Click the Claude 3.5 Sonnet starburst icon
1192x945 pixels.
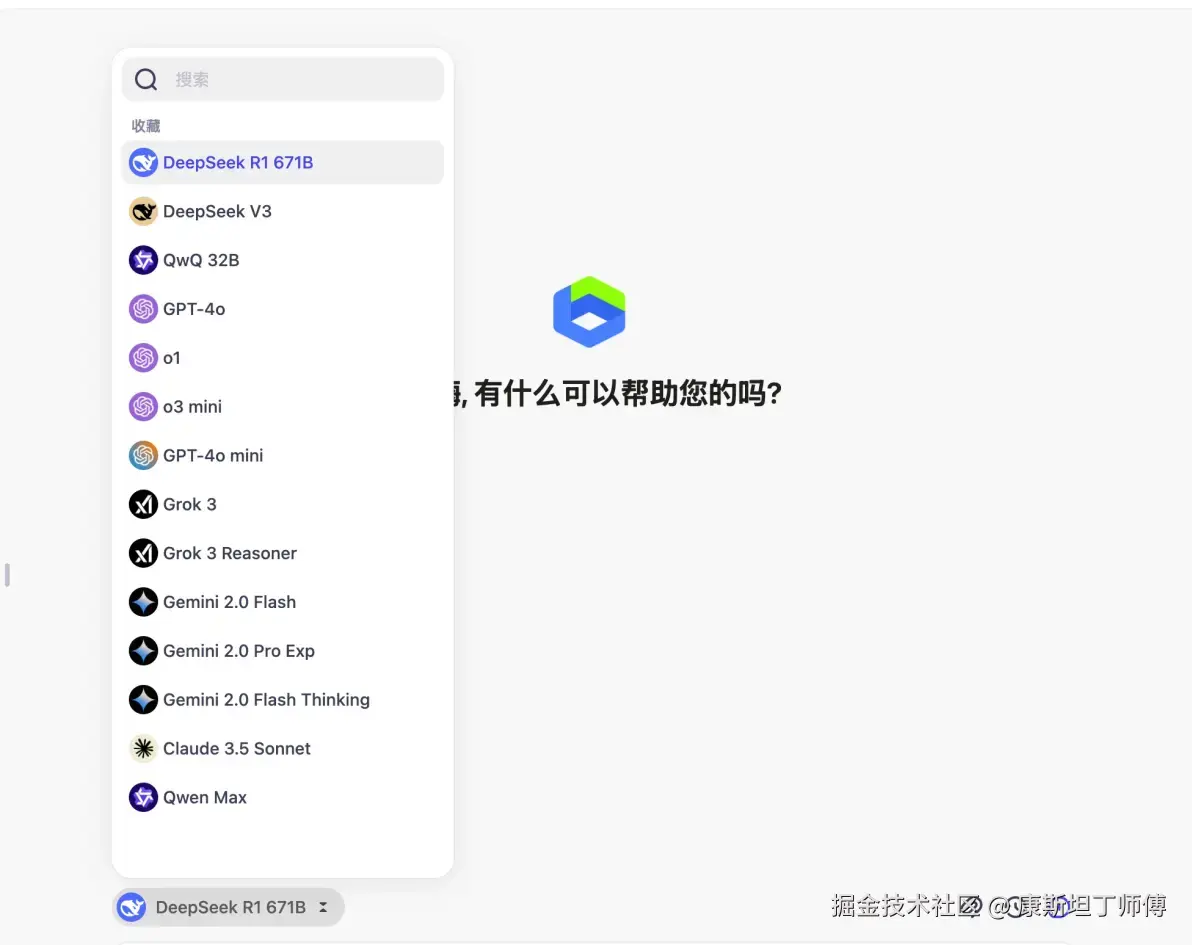click(x=143, y=748)
